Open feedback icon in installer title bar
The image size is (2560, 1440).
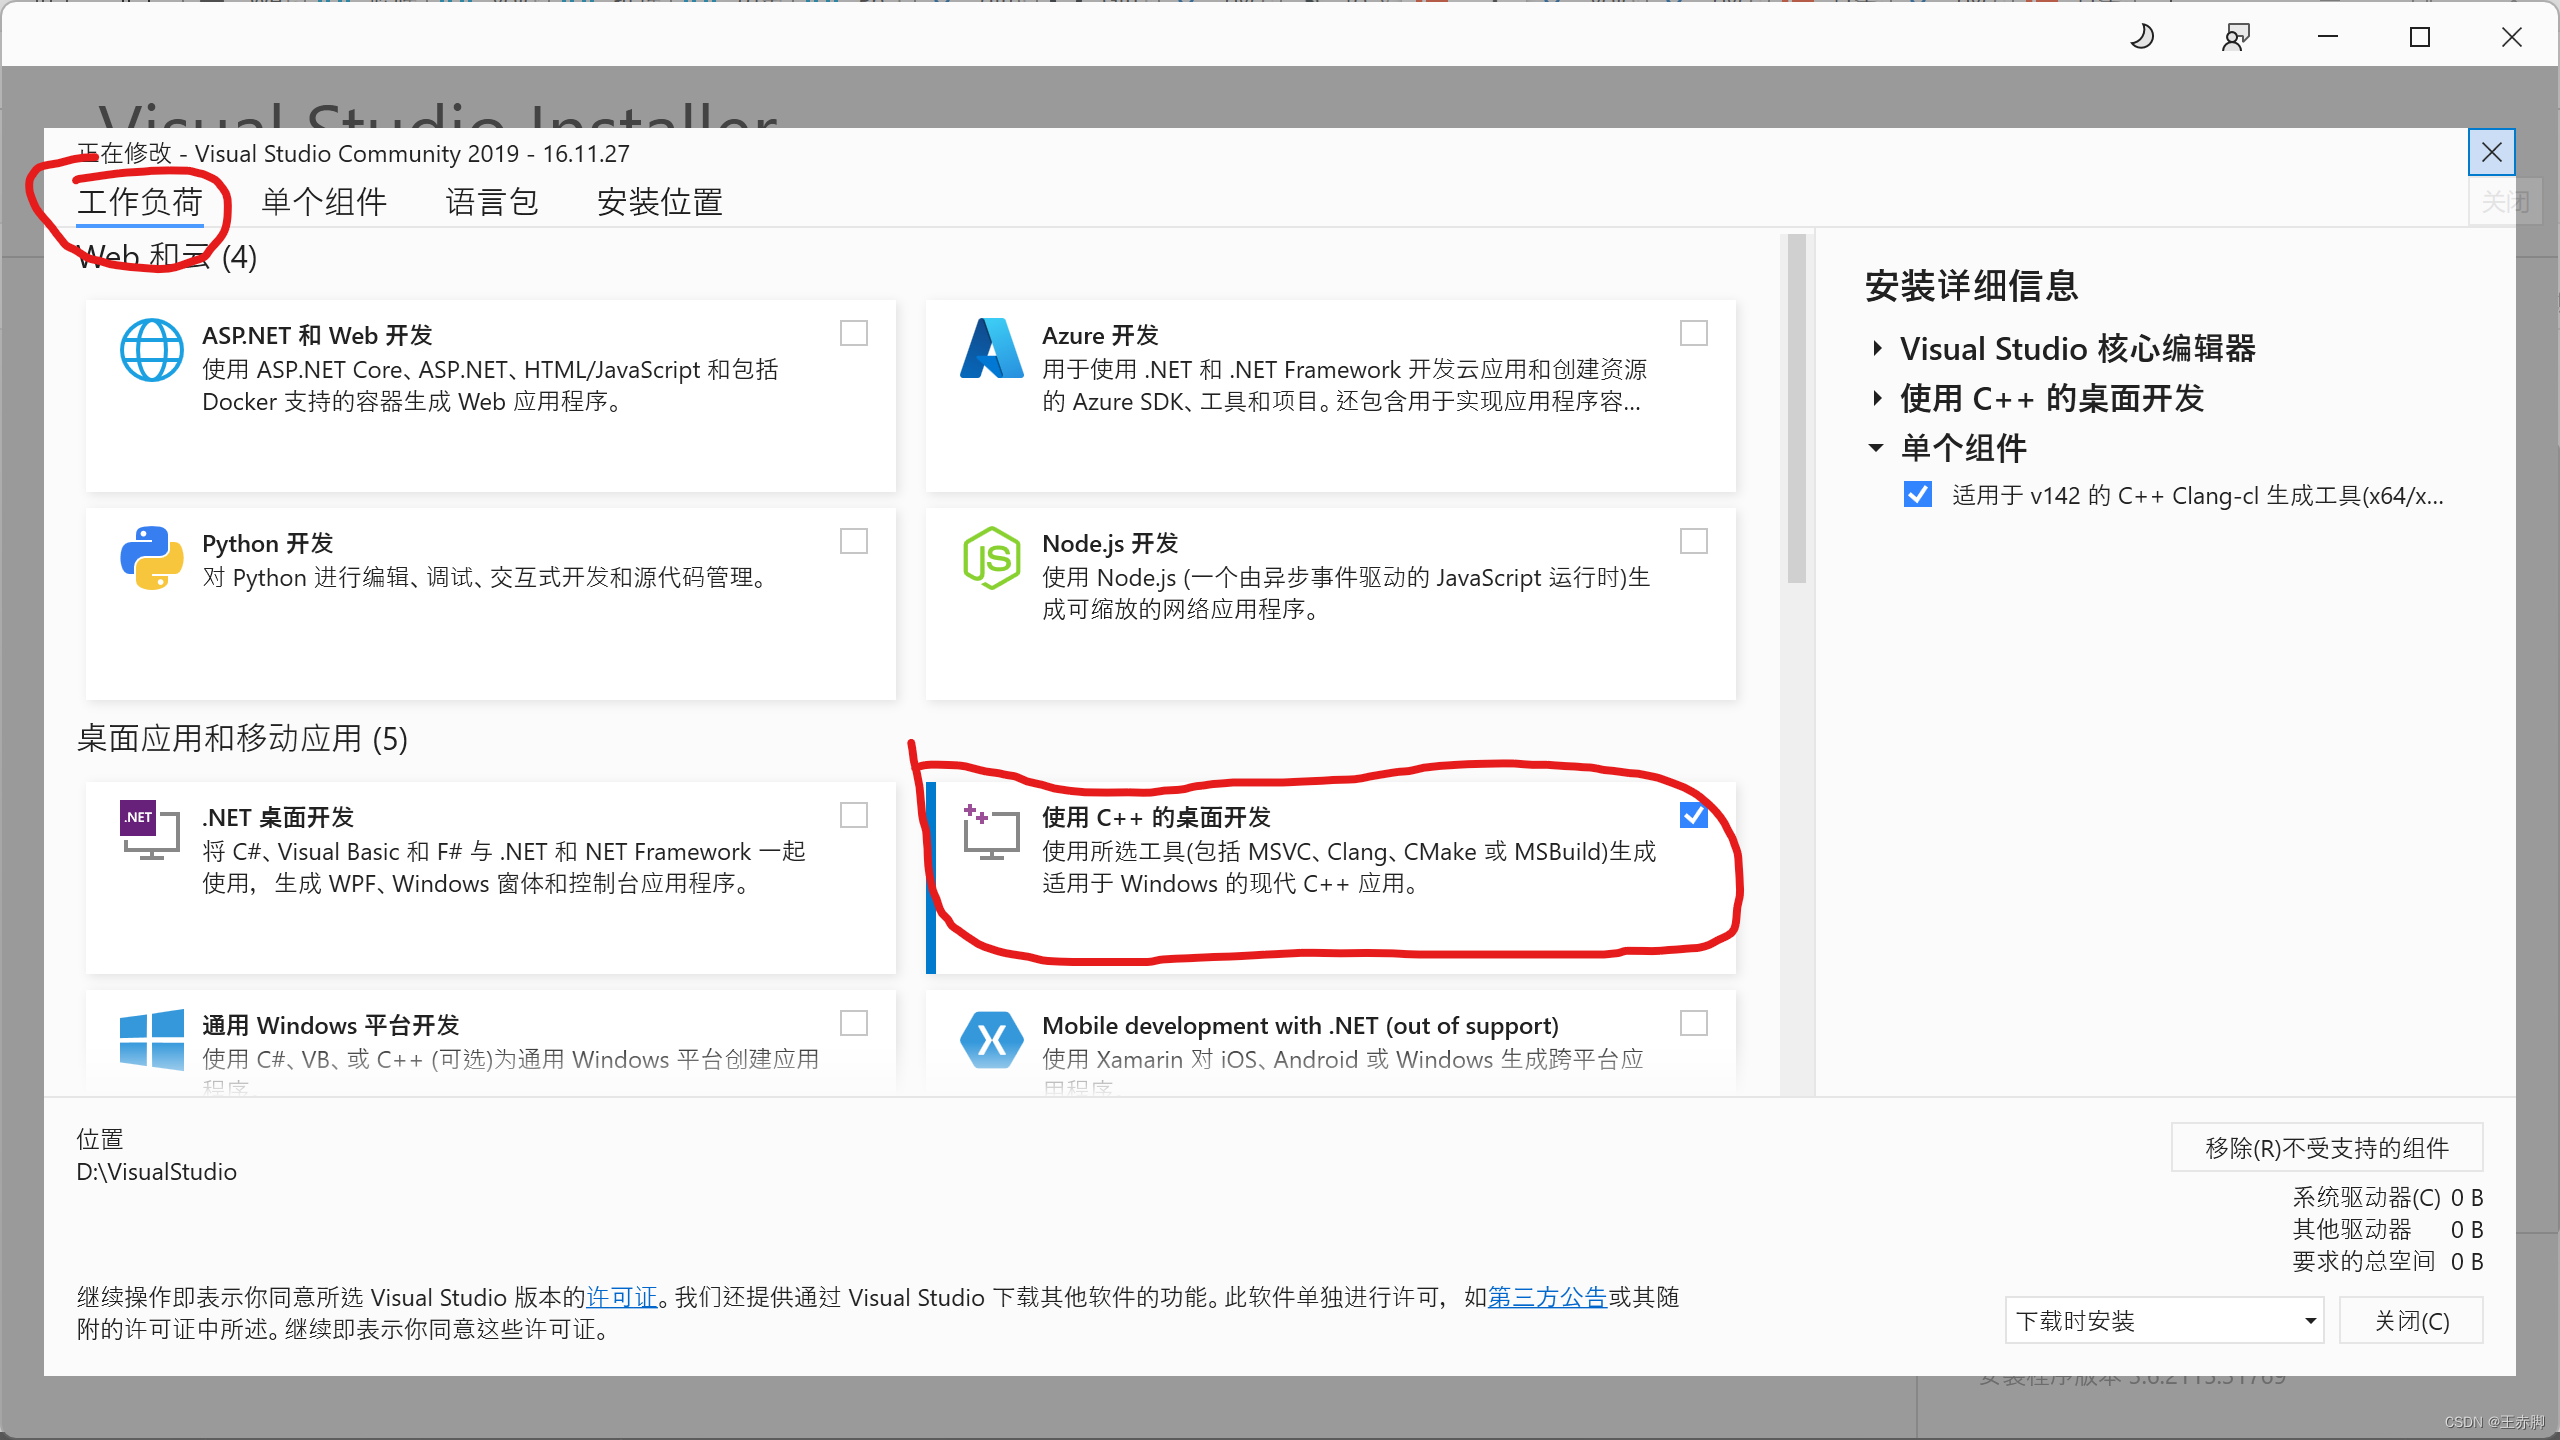(x=2235, y=37)
